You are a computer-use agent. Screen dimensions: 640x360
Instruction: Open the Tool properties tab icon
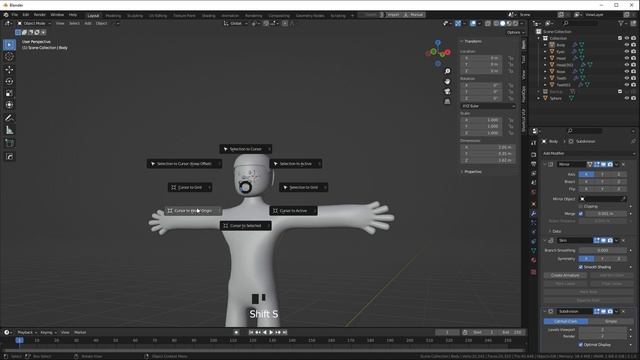click(533, 143)
